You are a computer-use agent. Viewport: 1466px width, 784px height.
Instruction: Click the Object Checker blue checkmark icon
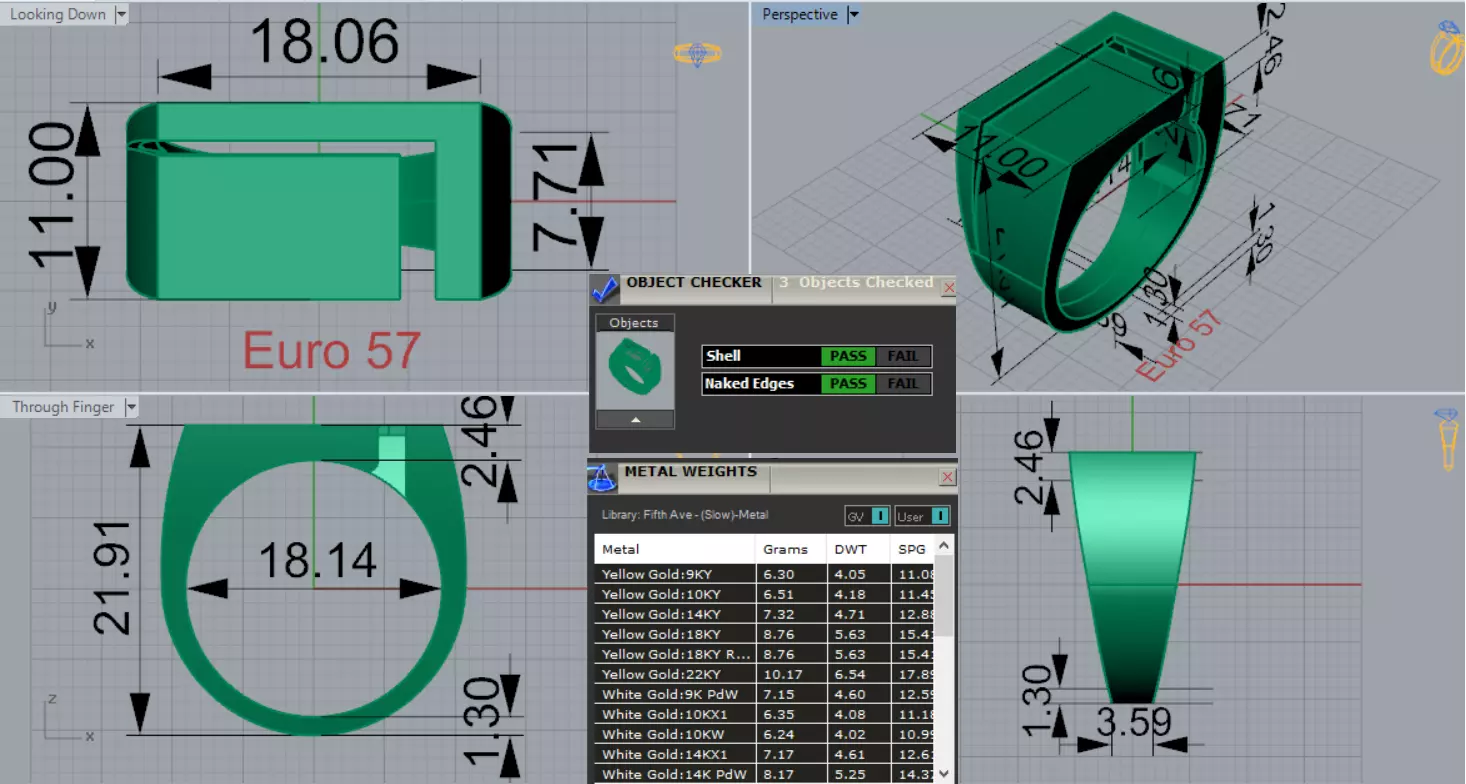pos(605,289)
